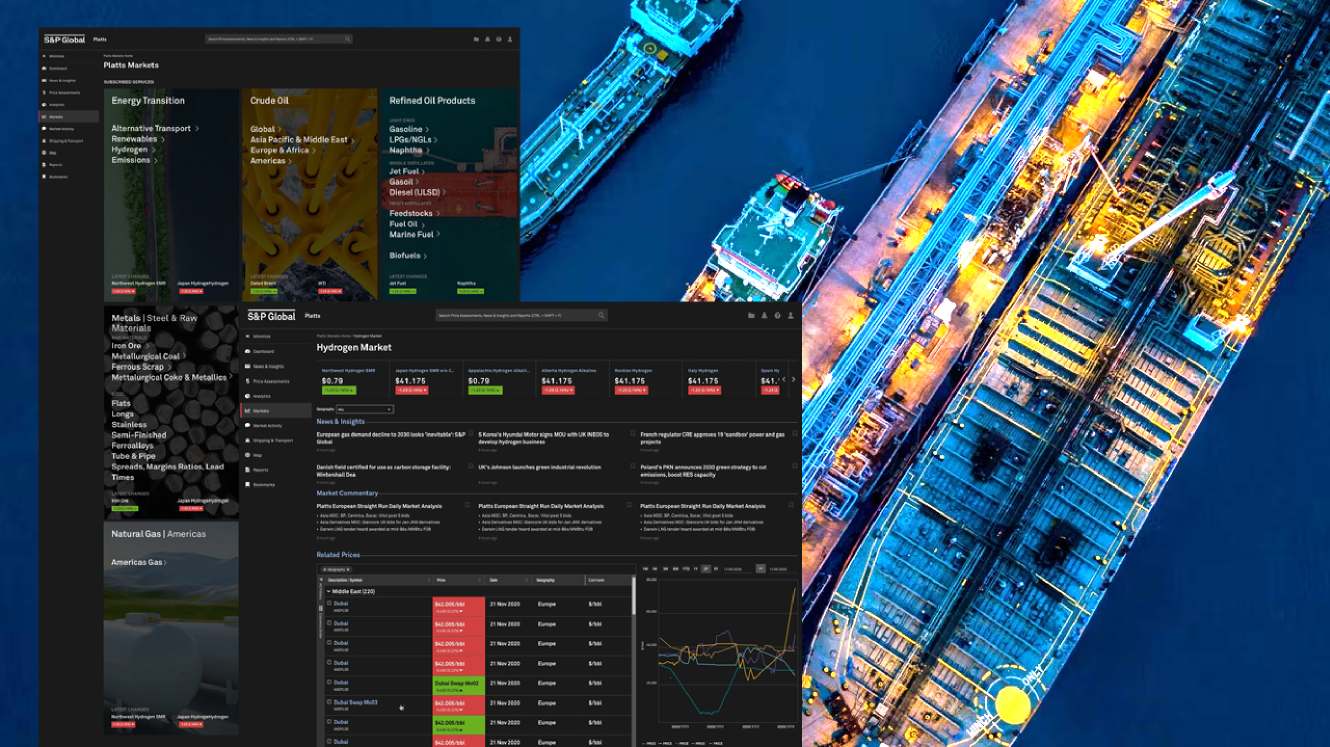Screen dimensions: 1330x747
Task: Open folder icon in Hydrogen Market header
Action: pyautogui.click(x=751, y=316)
